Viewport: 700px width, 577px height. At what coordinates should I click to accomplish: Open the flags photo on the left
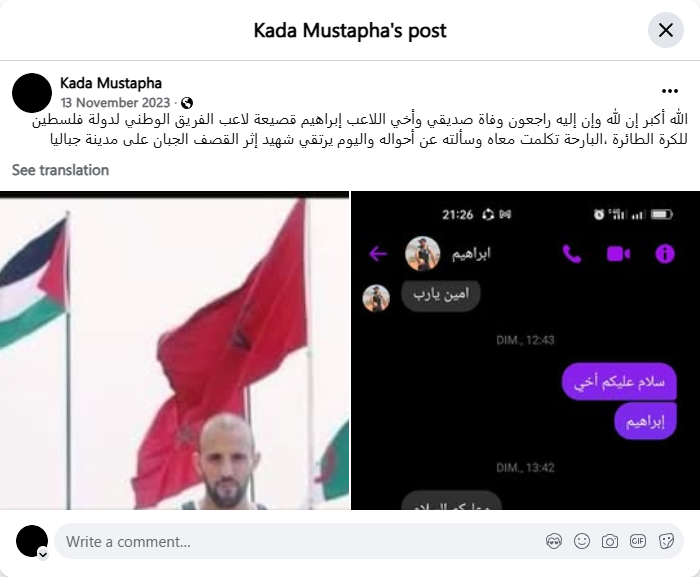175,351
